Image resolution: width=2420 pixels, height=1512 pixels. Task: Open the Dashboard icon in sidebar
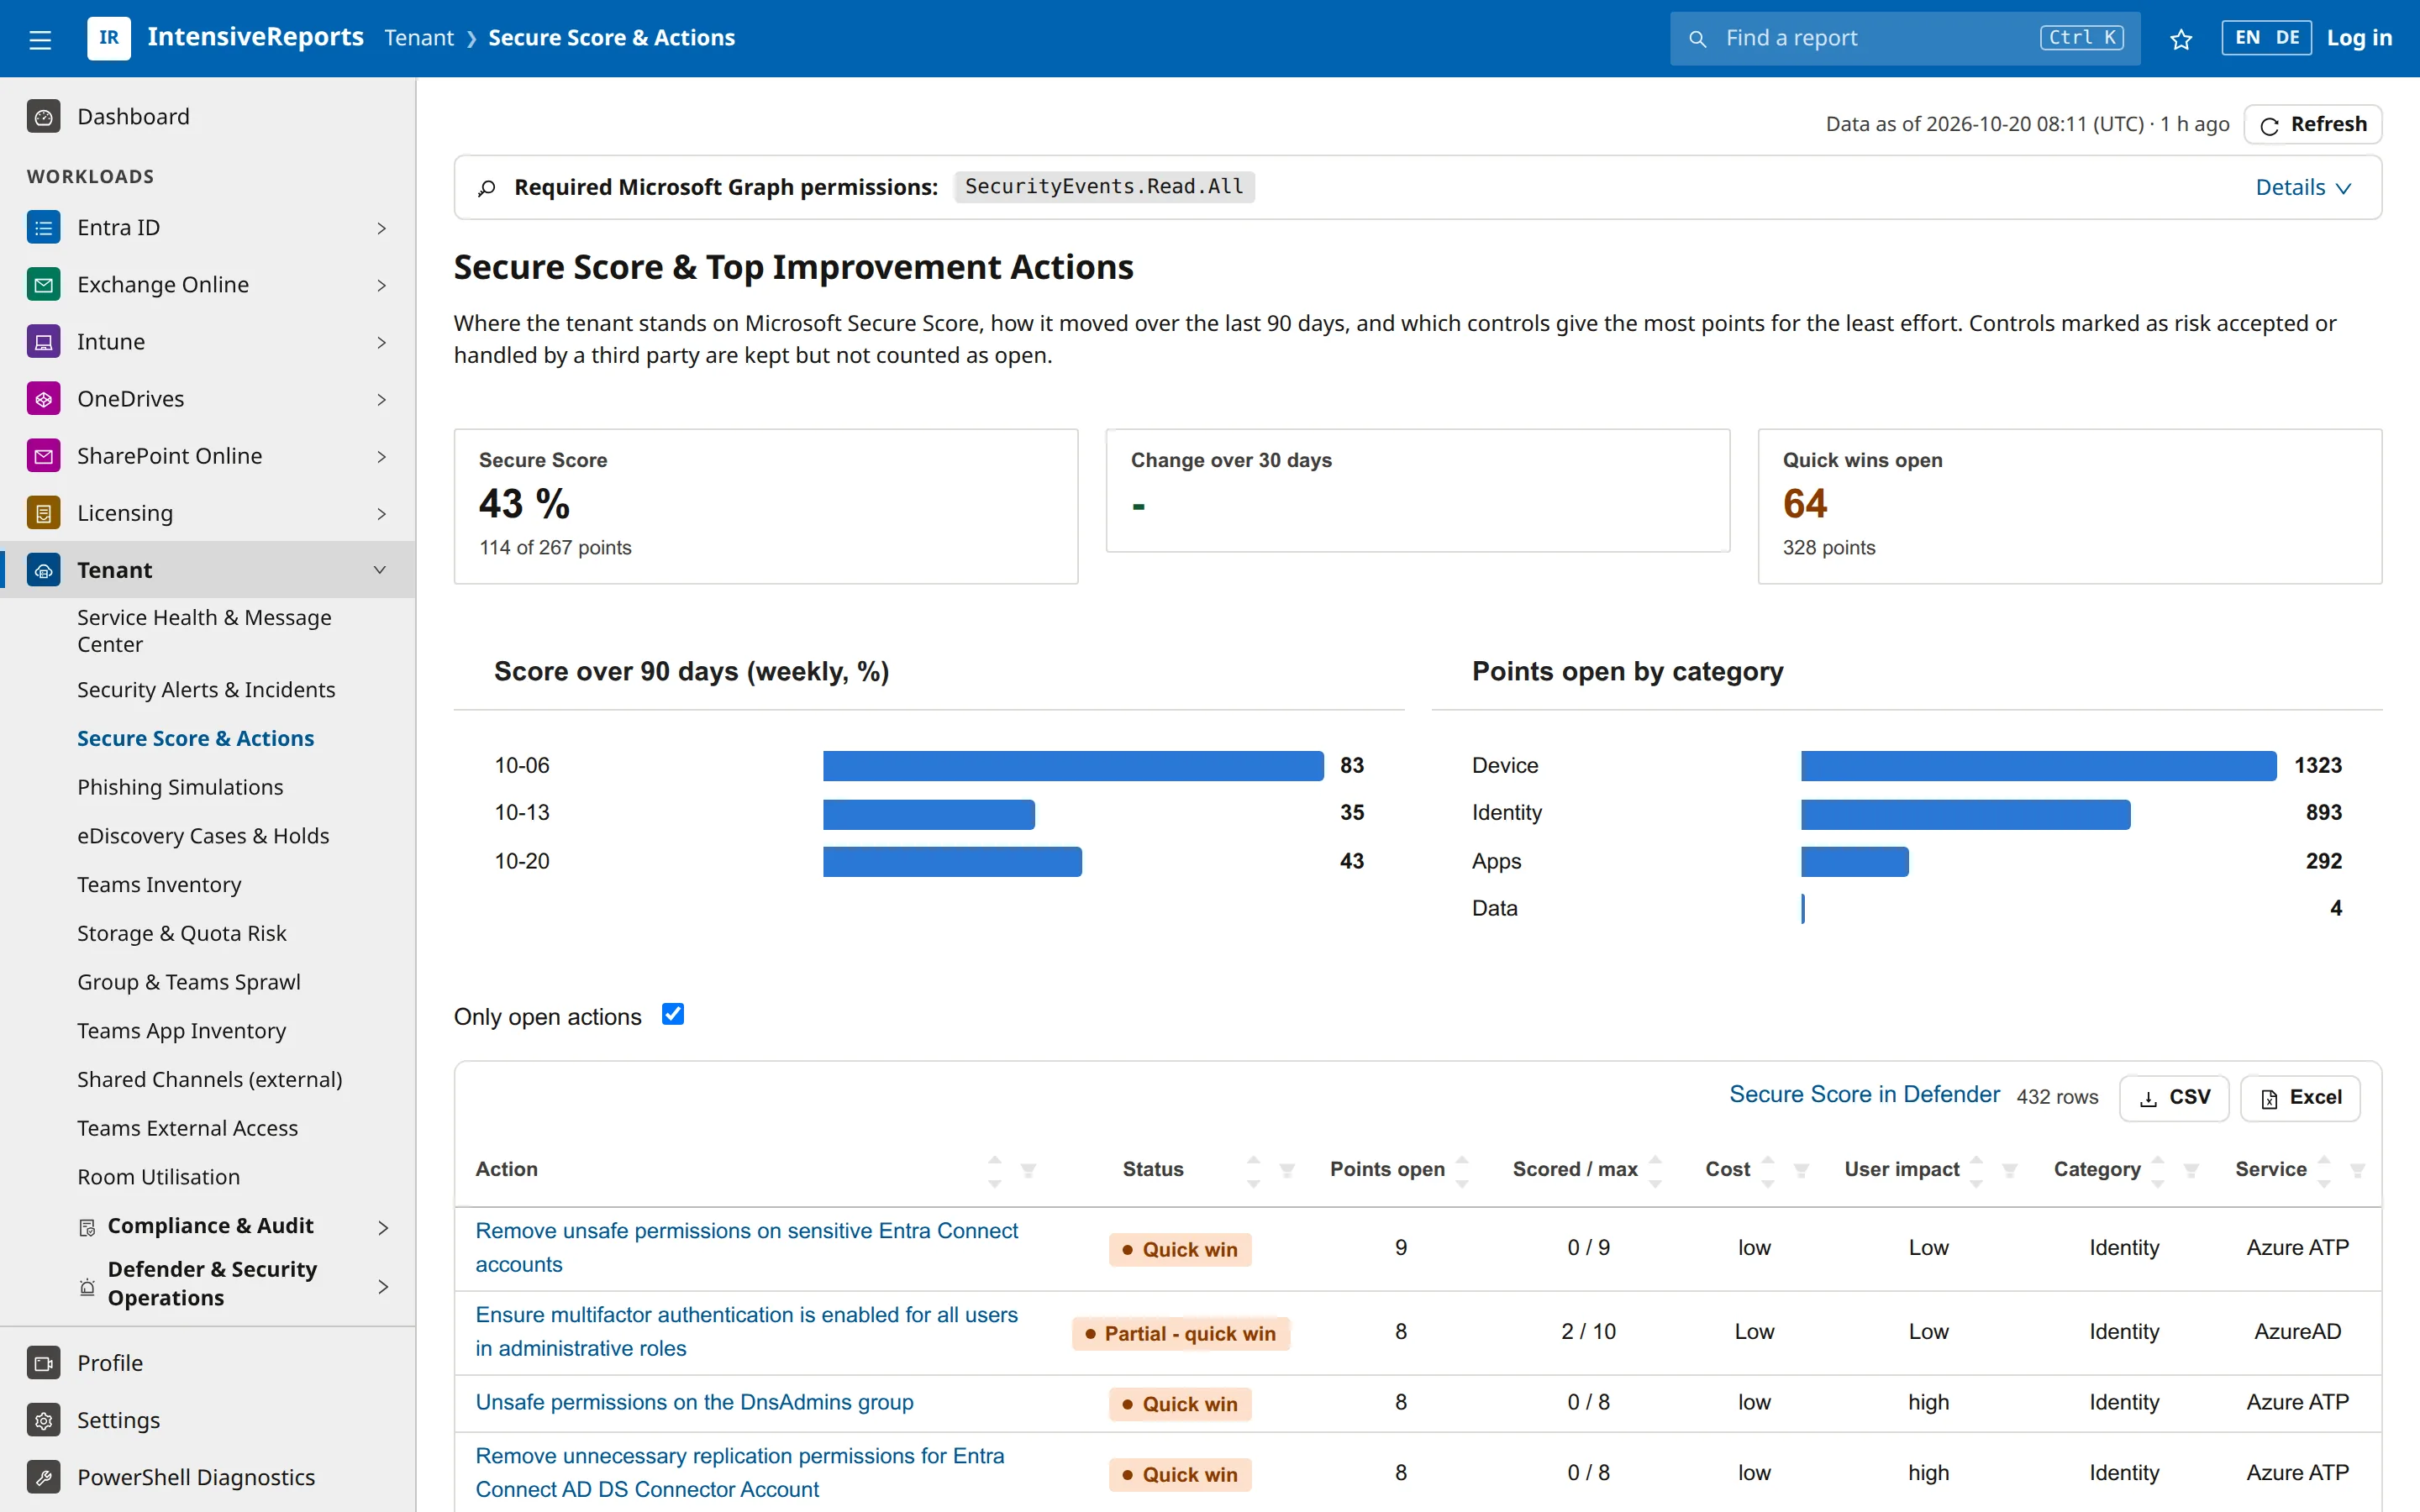tap(43, 117)
